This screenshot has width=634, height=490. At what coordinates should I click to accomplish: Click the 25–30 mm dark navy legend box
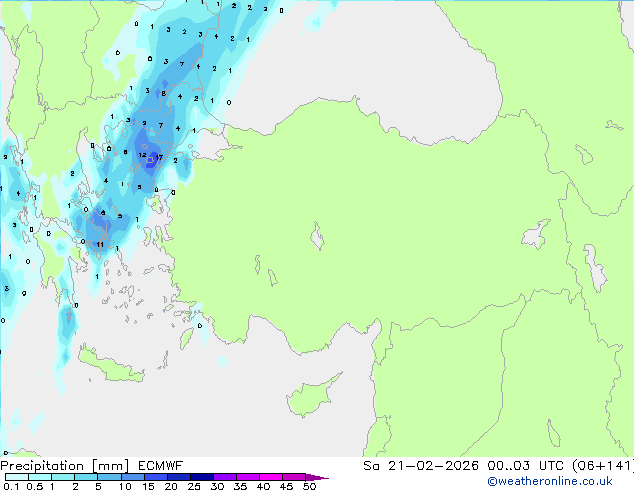click(202, 477)
